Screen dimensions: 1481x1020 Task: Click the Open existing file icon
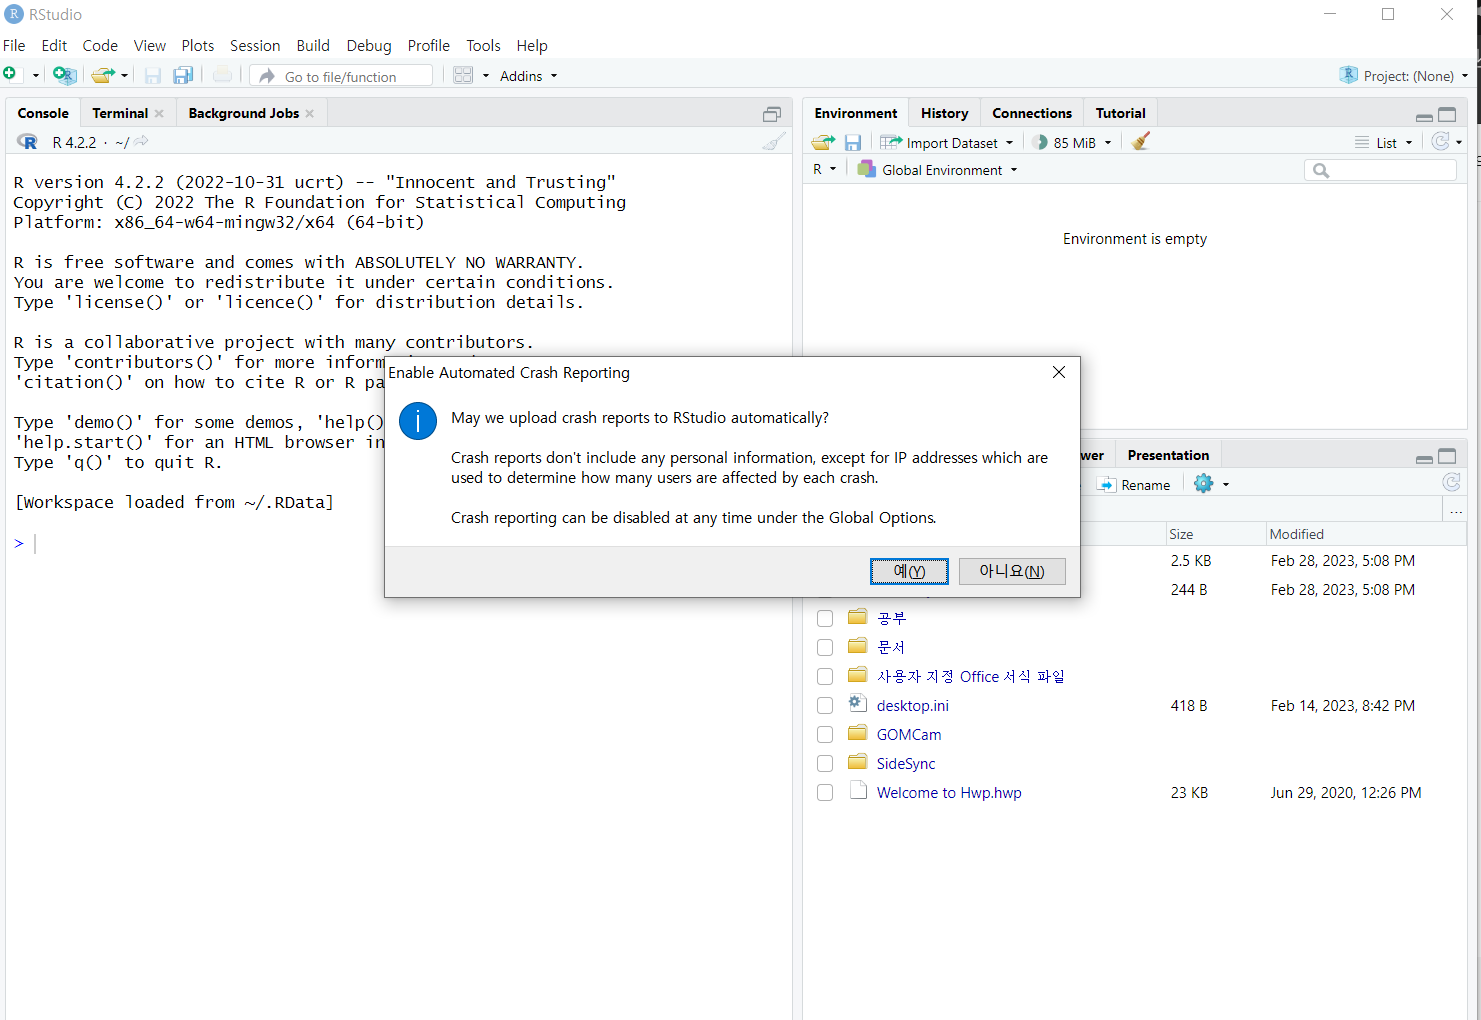(102, 75)
